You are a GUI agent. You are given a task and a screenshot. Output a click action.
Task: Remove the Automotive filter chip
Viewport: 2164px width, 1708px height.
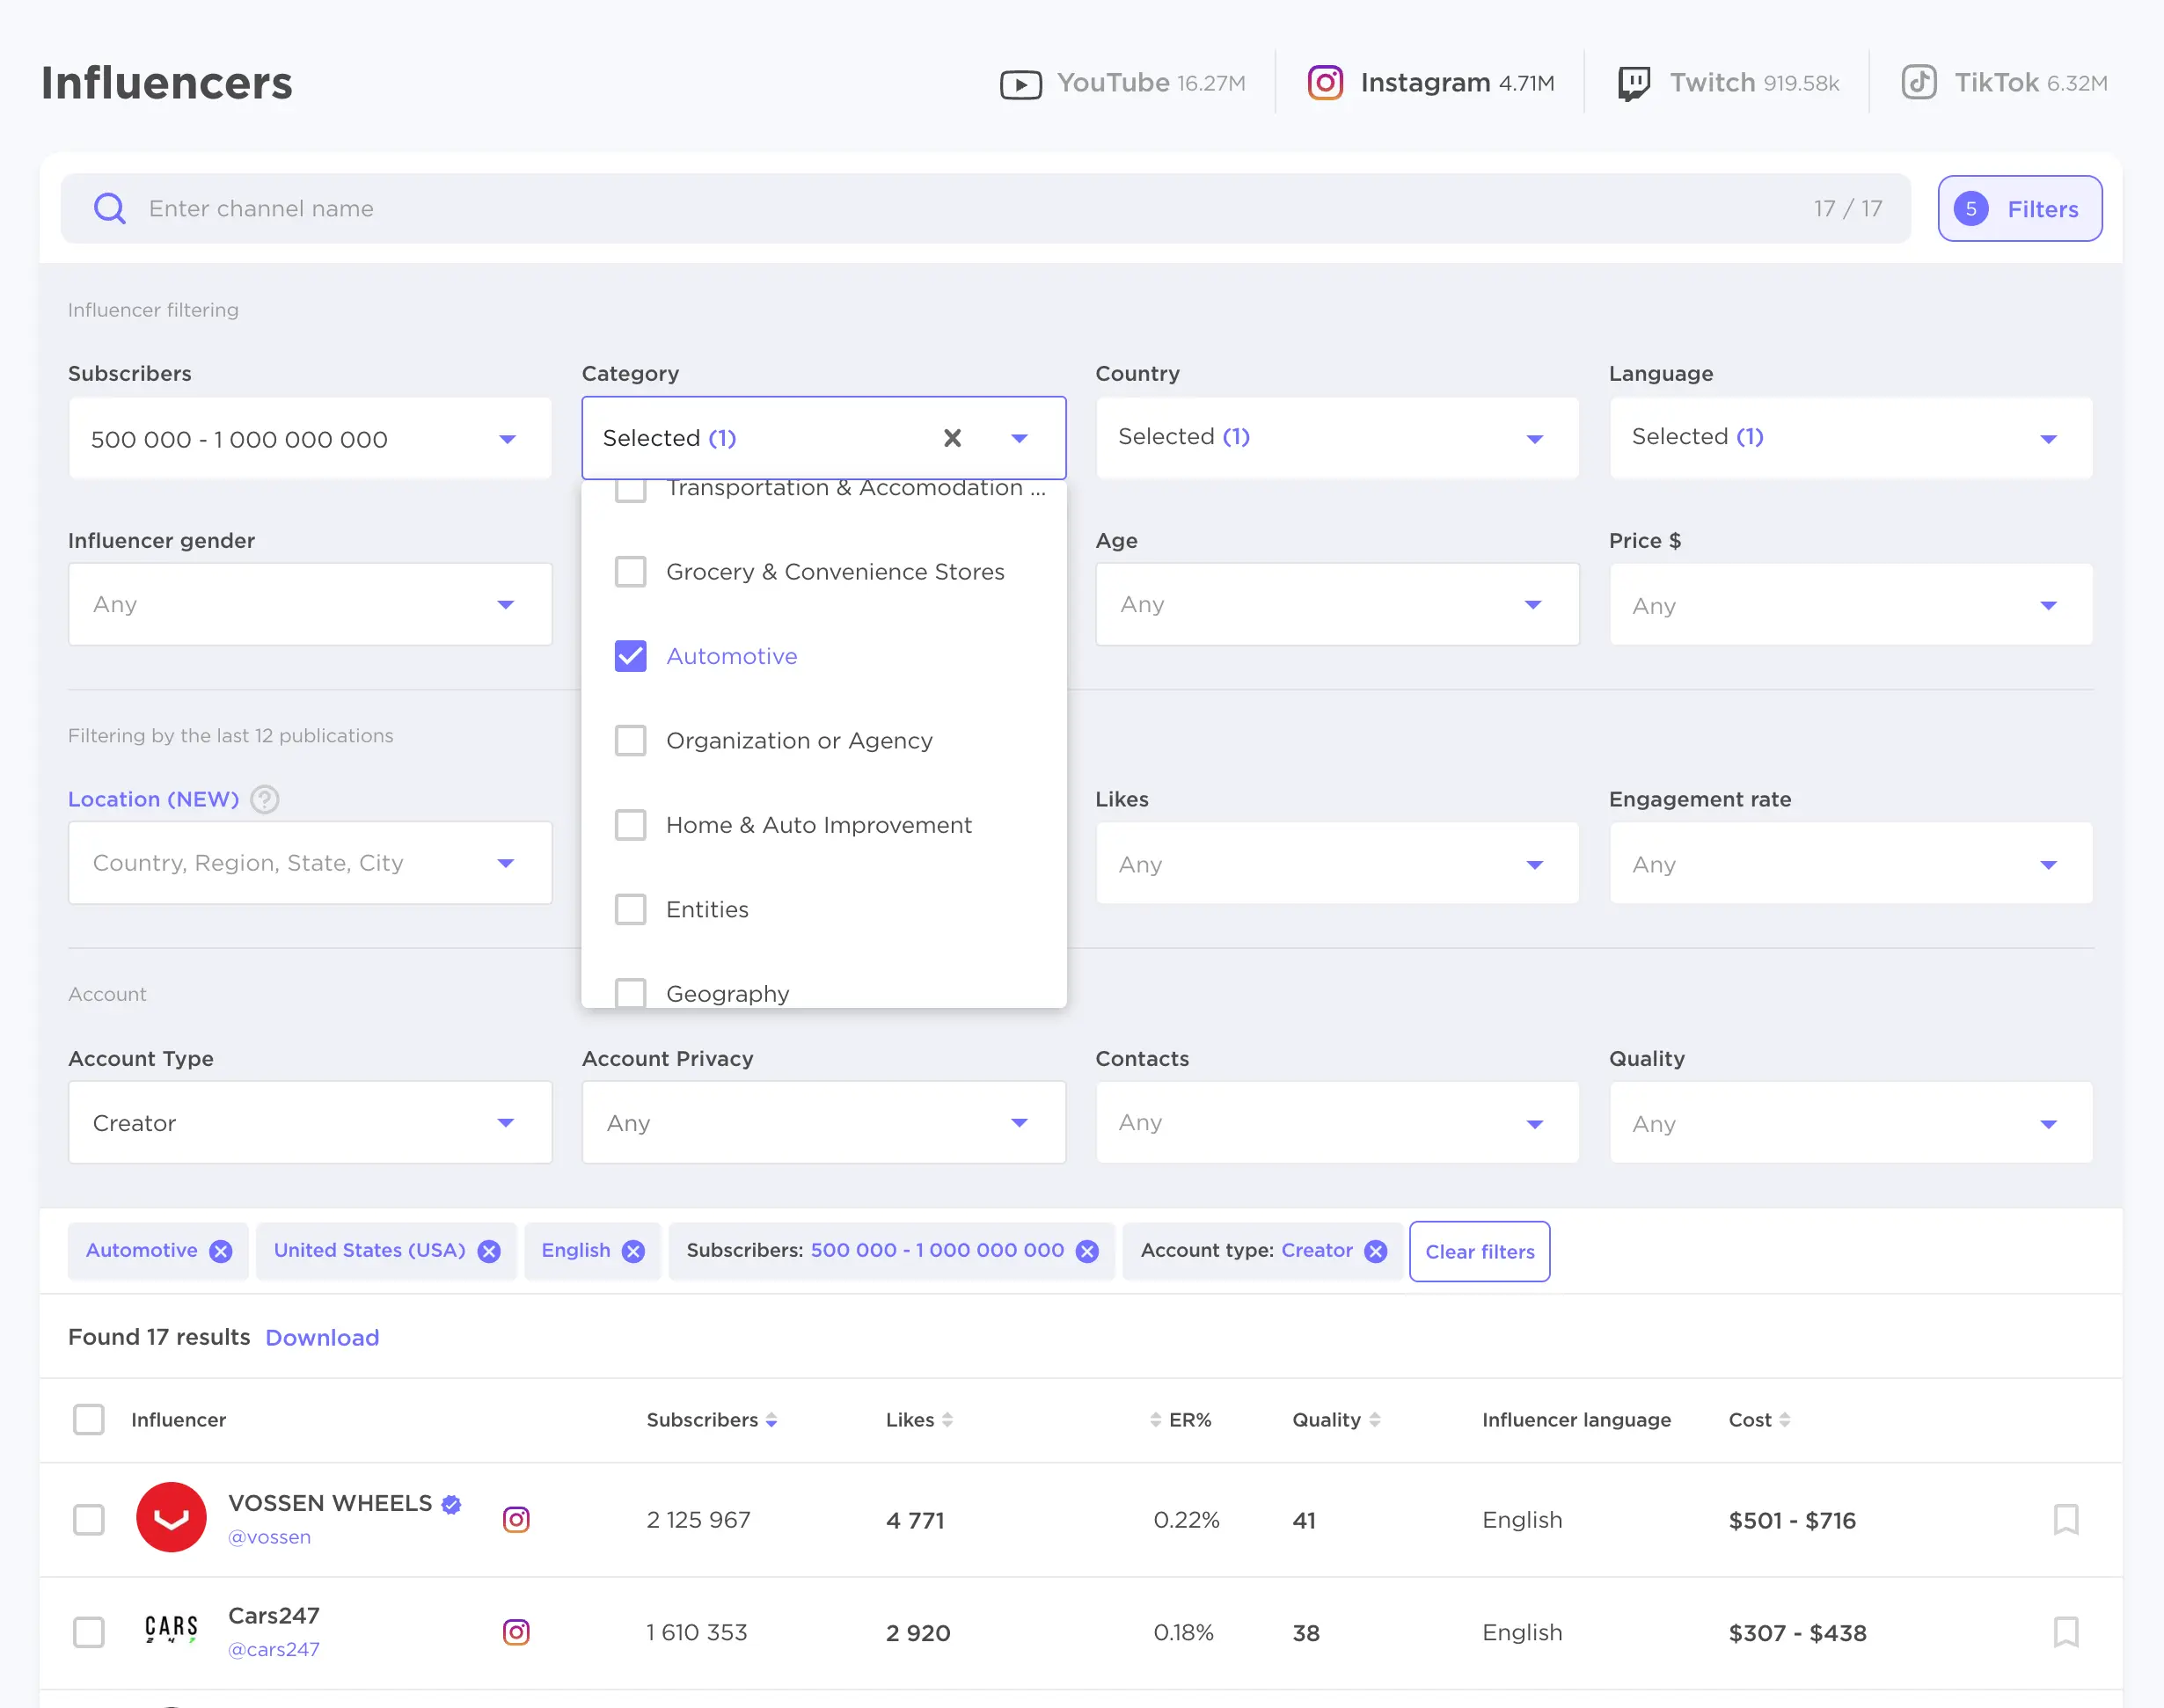tap(221, 1251)
